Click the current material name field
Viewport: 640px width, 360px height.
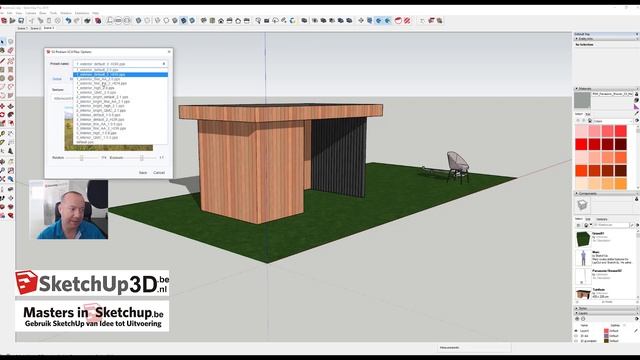click(612, 94)
